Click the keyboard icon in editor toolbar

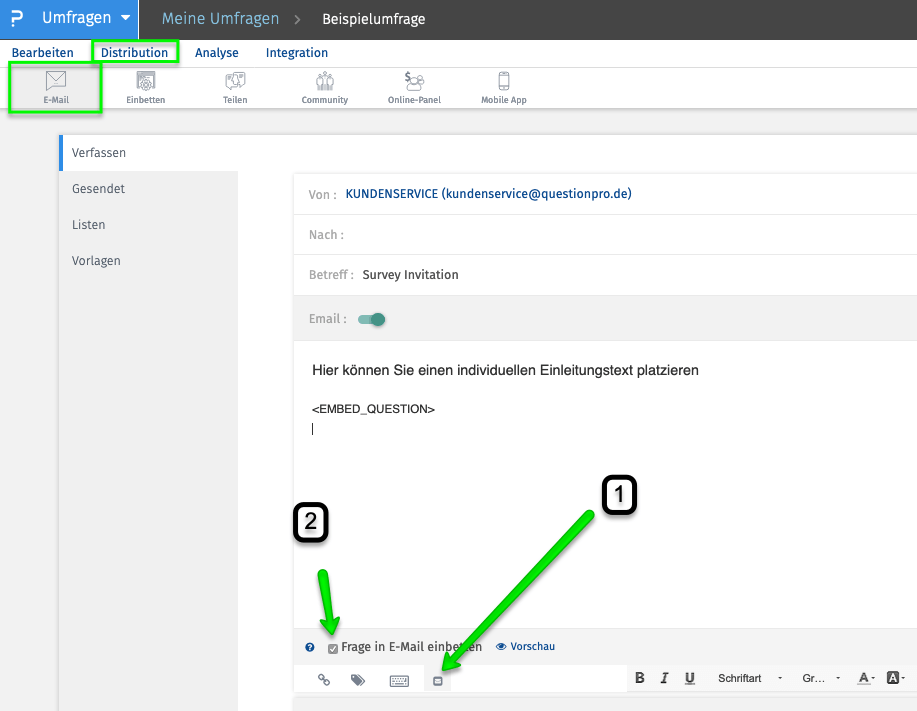[x=399, y=681]
